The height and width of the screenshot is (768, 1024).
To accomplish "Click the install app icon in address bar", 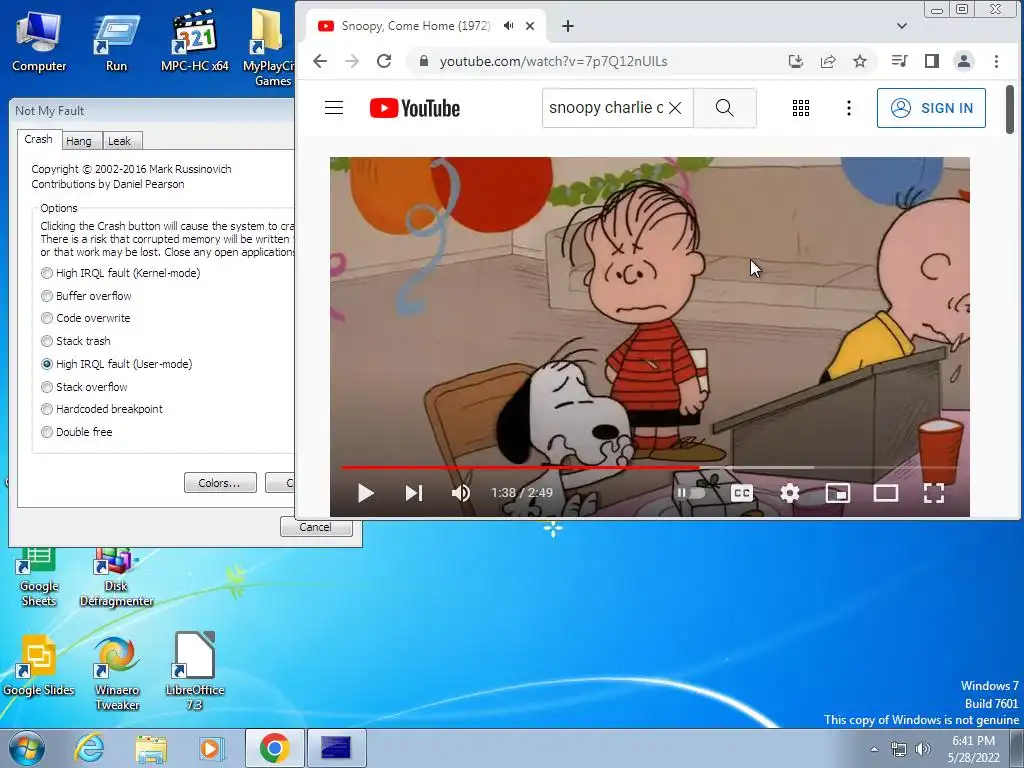I will [795, 61].
